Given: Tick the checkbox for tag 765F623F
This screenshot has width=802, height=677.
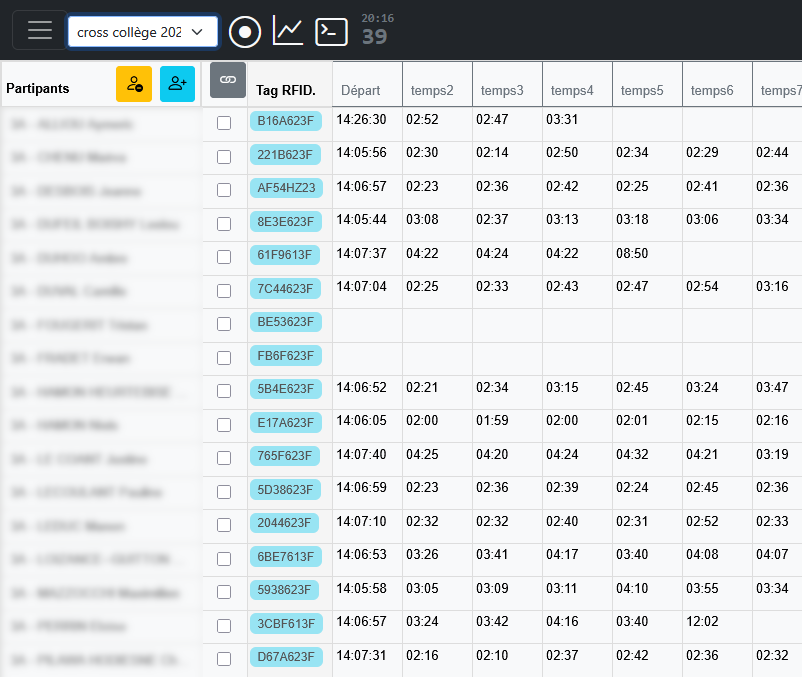Looking at the screenshot, I should (224, 458).
